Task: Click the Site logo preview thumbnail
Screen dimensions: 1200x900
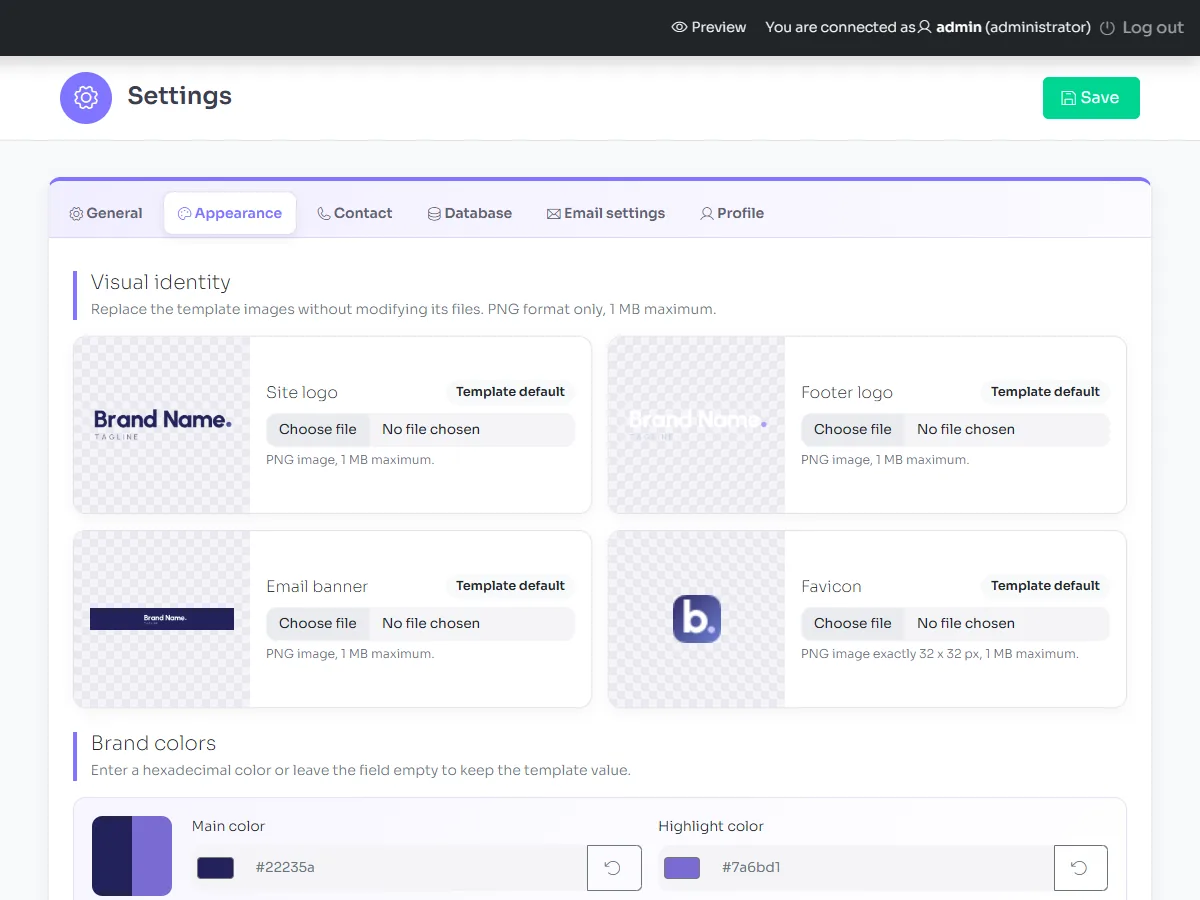Action: click(162, 425)
